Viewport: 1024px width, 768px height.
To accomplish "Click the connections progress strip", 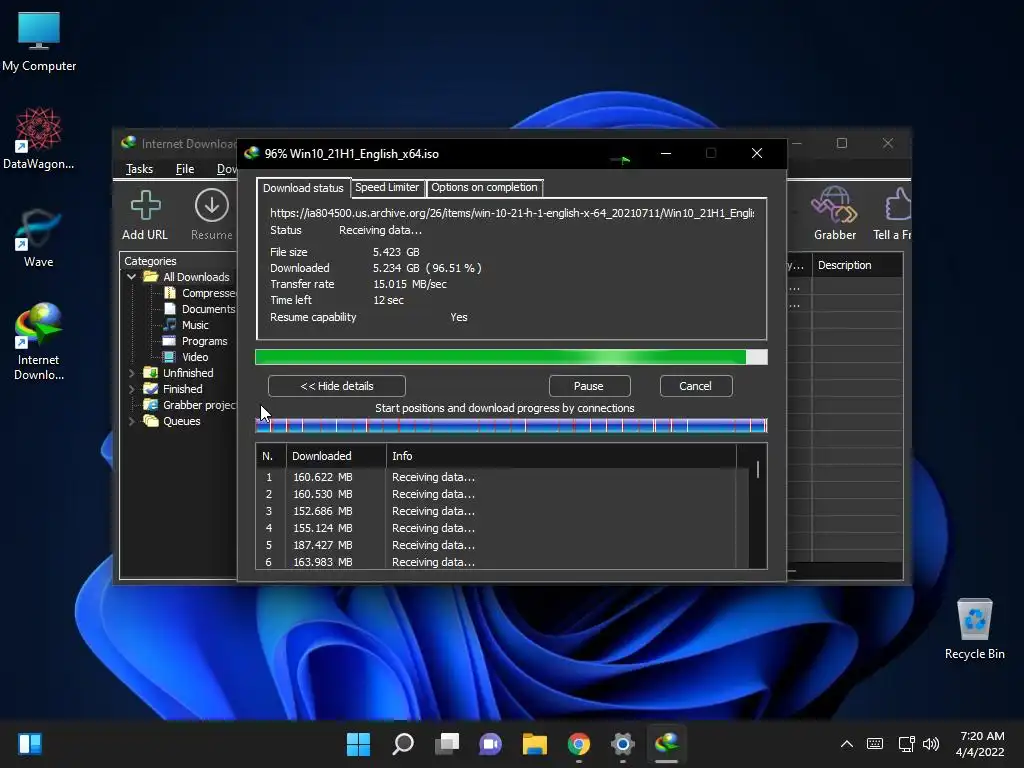I will tap(511, 426).
